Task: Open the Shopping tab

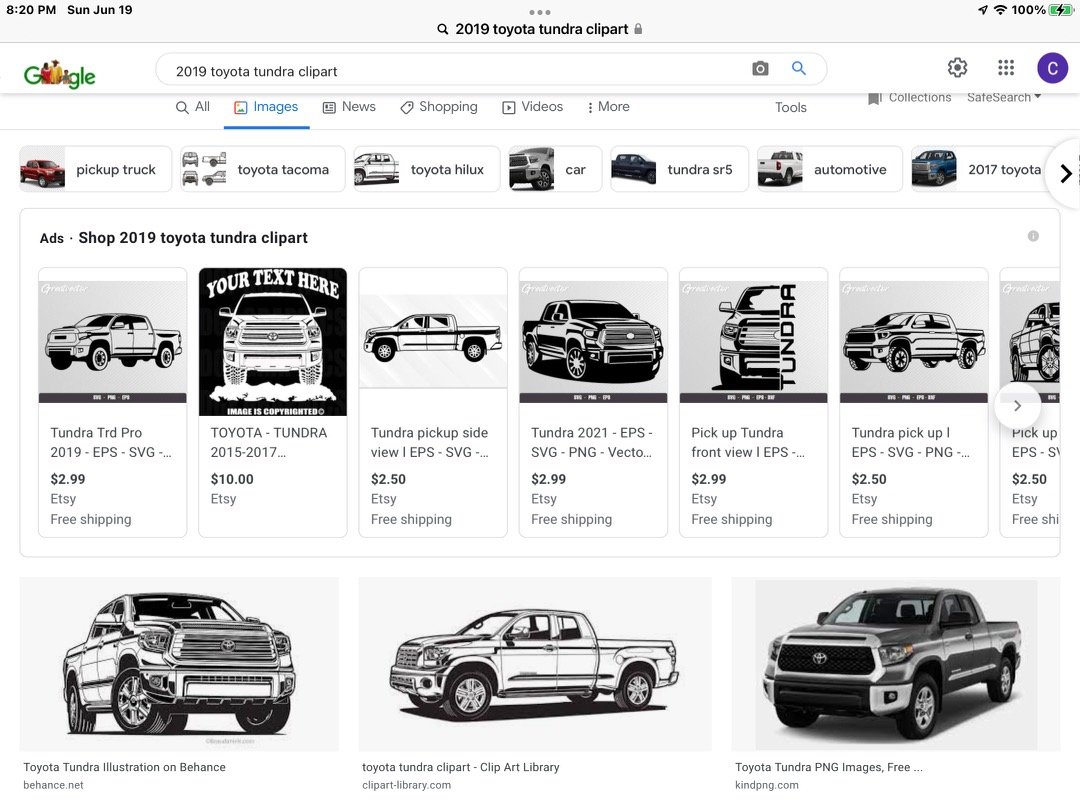Action: pyautogui.click(x=439, y=107)
